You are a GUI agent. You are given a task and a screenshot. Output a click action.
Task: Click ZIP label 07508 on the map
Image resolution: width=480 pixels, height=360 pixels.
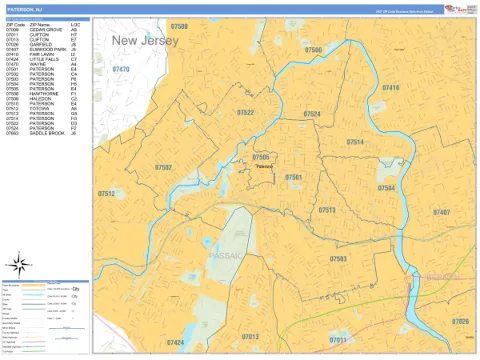click(x=179, y=26)
